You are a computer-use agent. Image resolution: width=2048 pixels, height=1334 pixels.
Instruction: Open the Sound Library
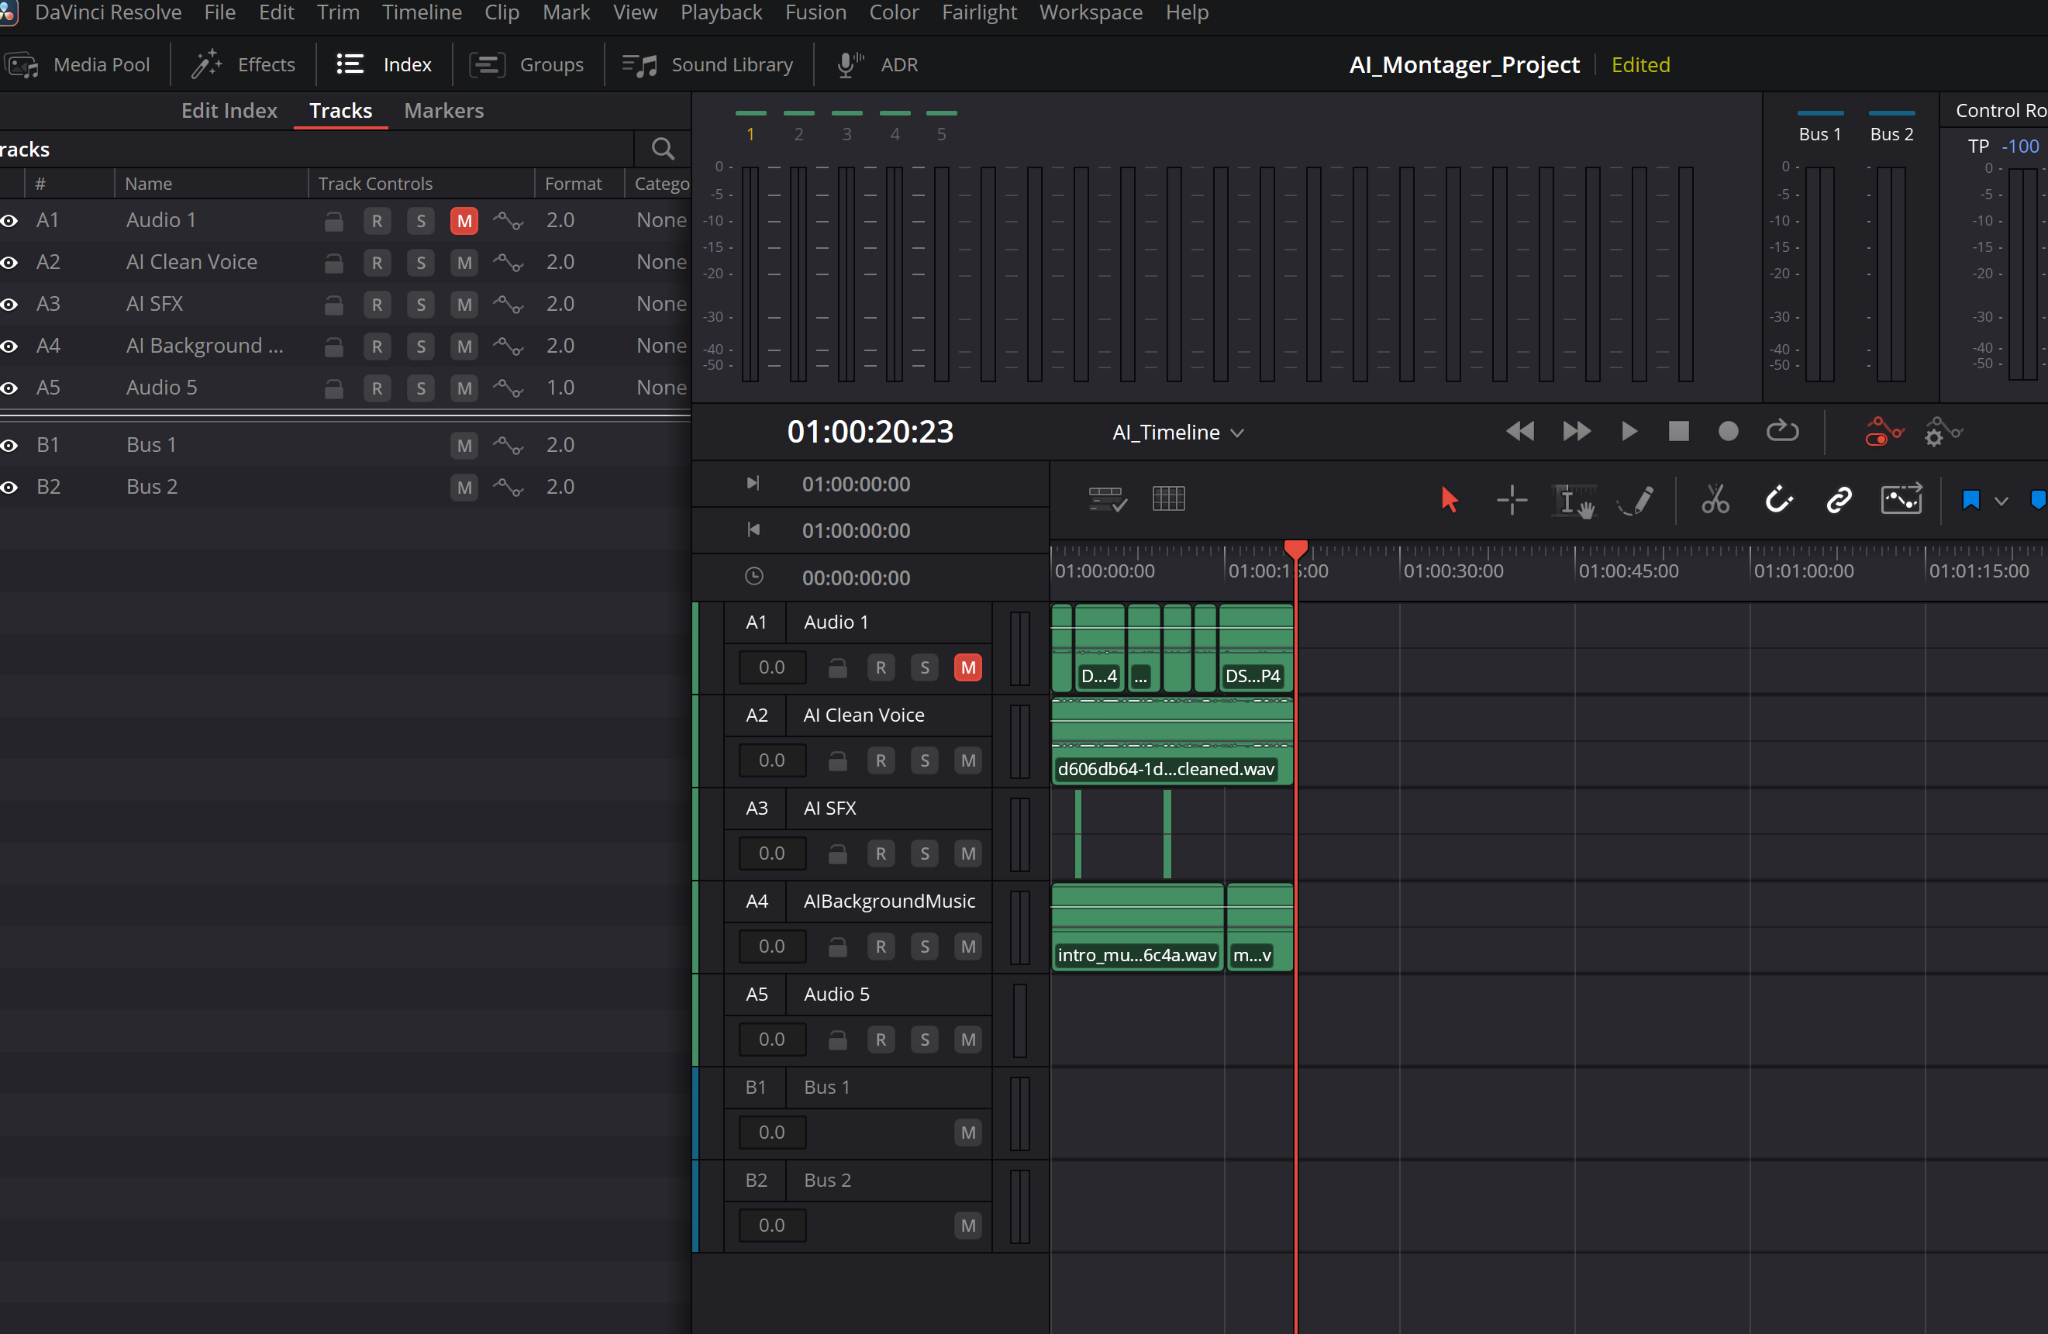708,65
